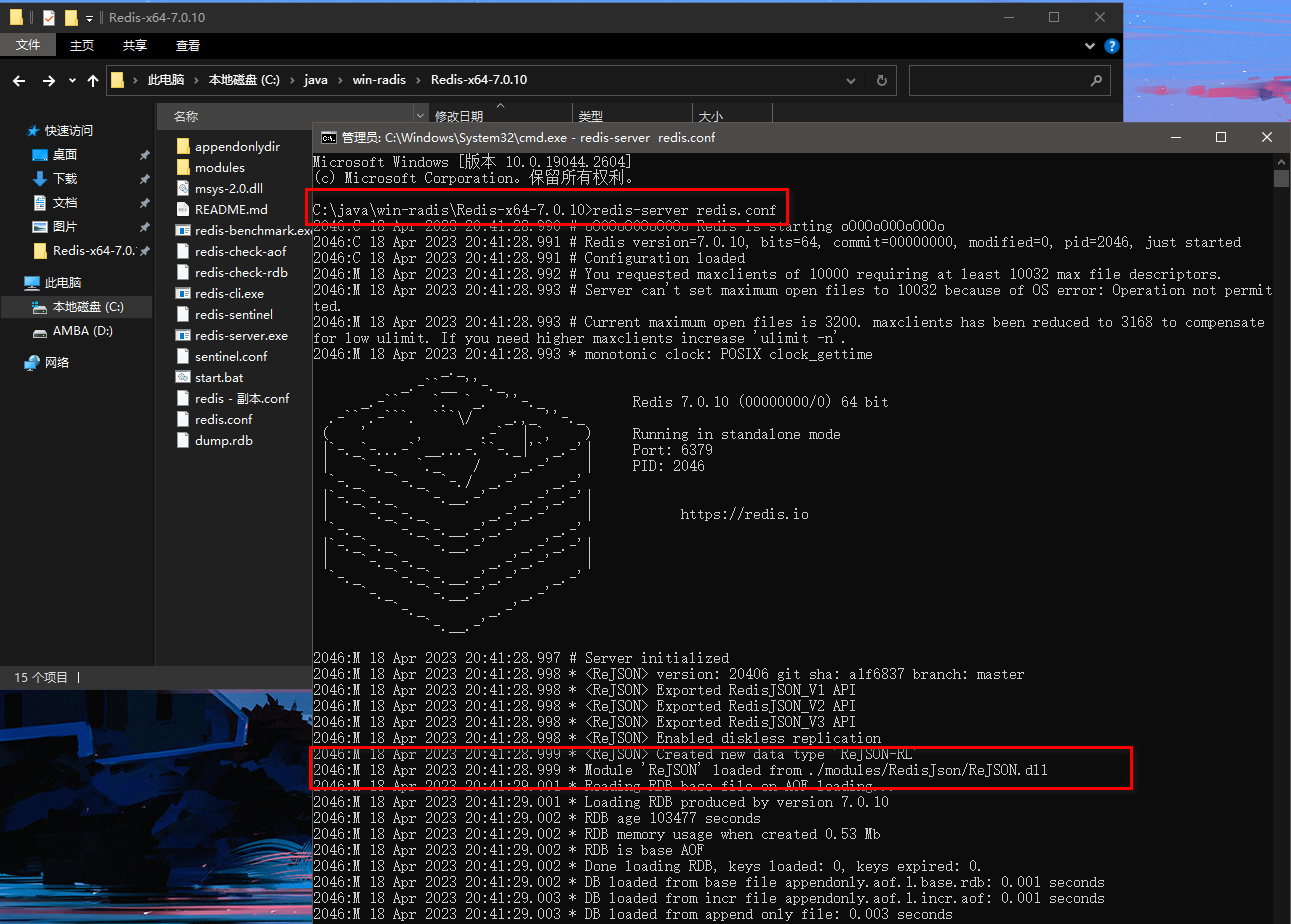Click win-radis in the address breadcrumb

coord(379,80)
